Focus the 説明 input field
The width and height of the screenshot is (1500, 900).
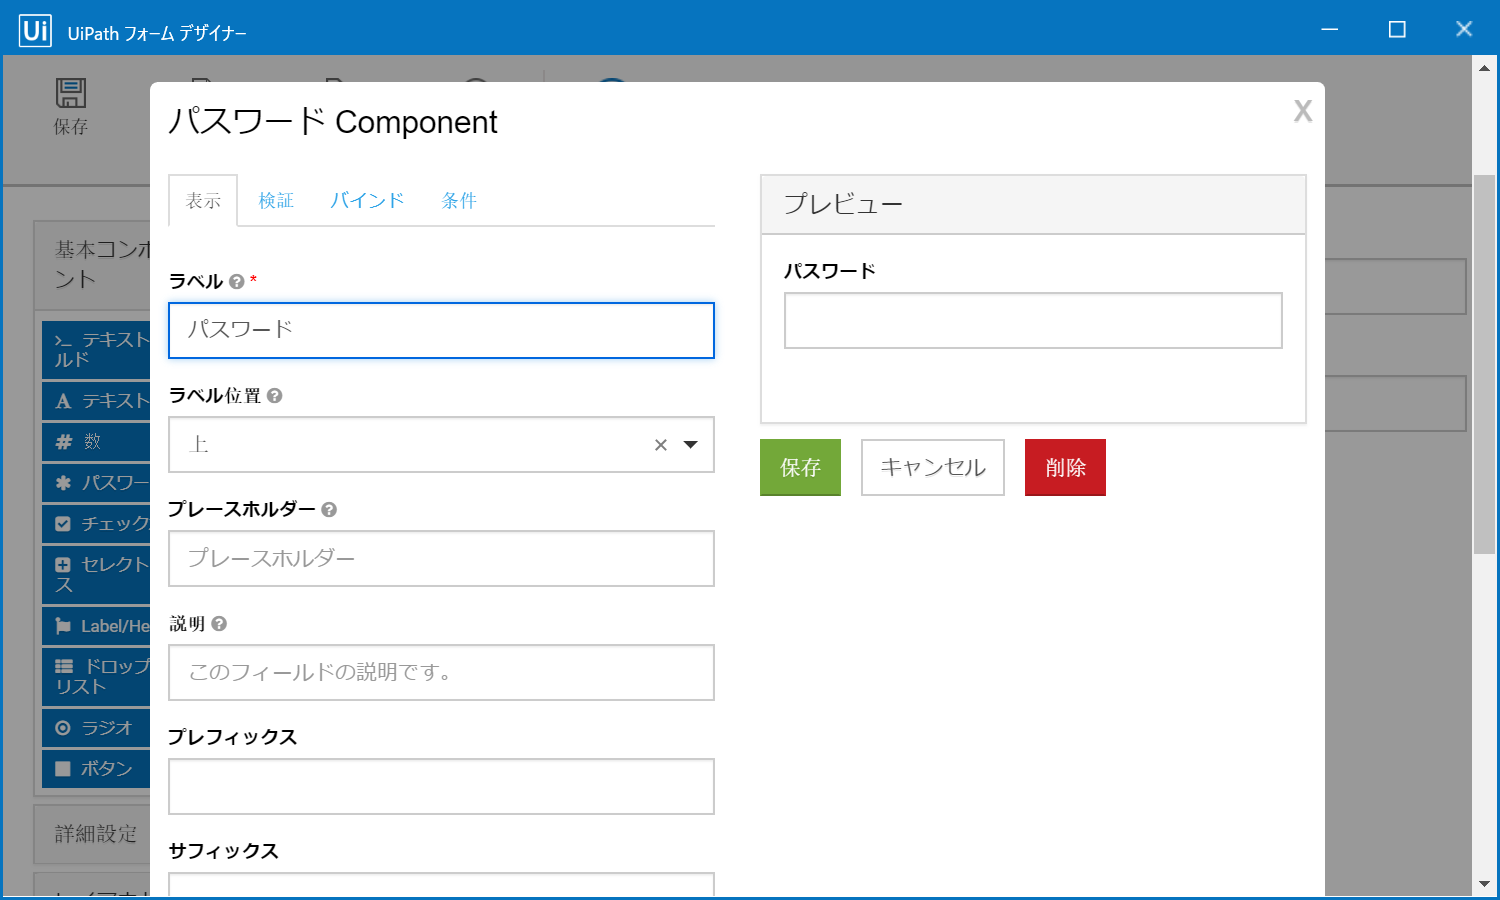[441, 672]
